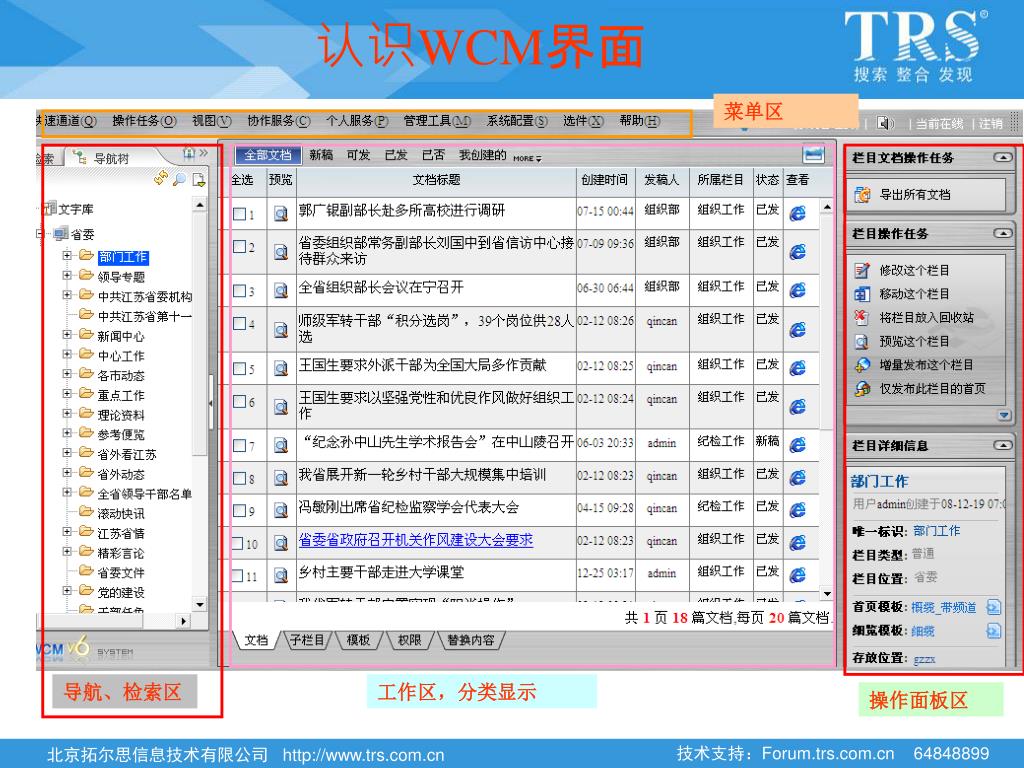Filter documents by 新稿

[x=321, y=155]
